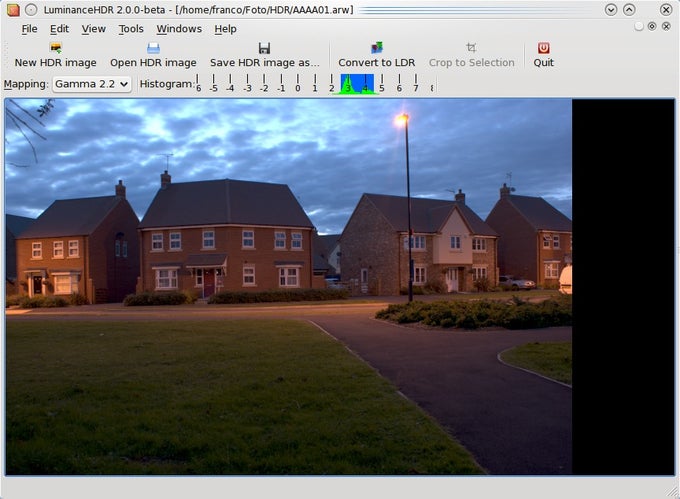Screen dimensions: 680x499
Task: Open the Windows menu
Action: pyautogui.click(x=179, y=29)
